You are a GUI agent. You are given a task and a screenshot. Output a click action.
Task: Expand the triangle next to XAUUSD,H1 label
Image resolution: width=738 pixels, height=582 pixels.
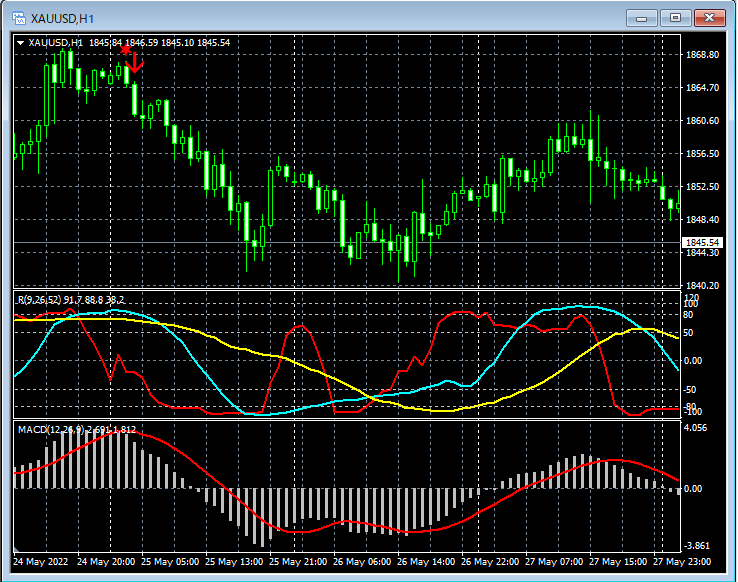click(21, 42)
